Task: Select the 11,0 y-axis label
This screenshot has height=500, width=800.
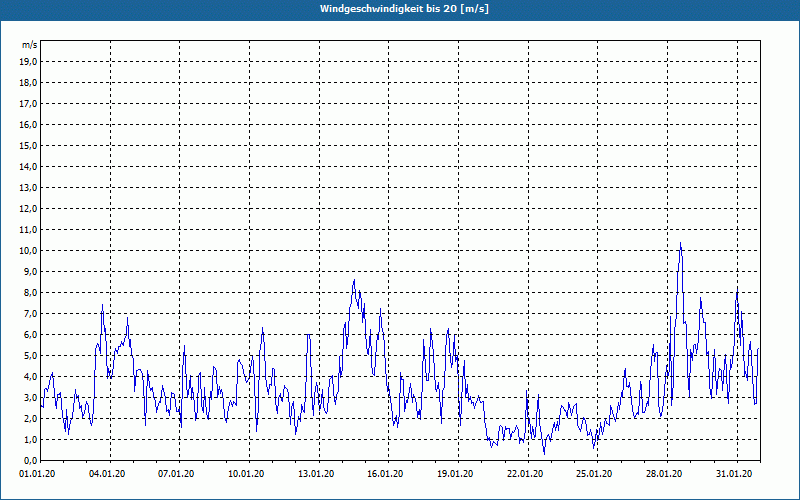Action: [x=28, y=230]
